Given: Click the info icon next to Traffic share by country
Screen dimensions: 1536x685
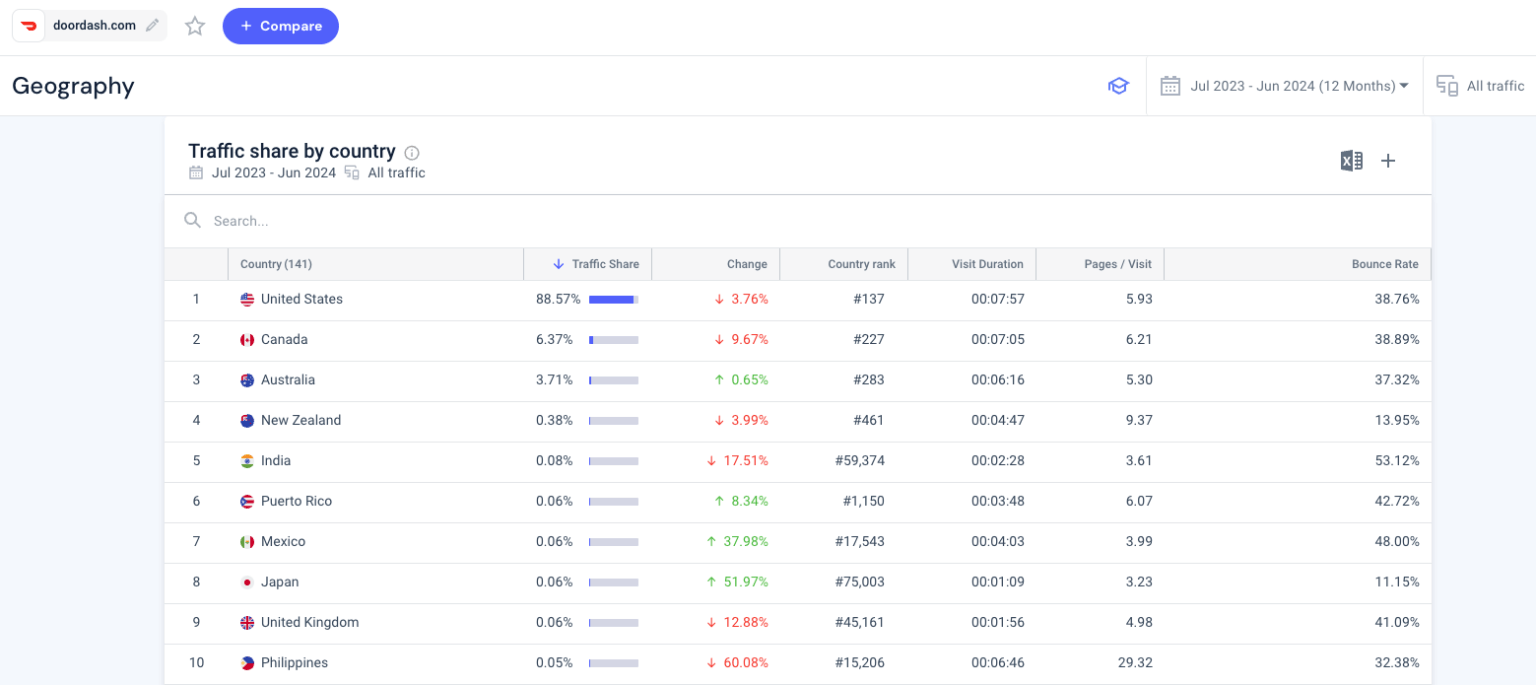Looking at the screenshot, I should tap(412, 152).
